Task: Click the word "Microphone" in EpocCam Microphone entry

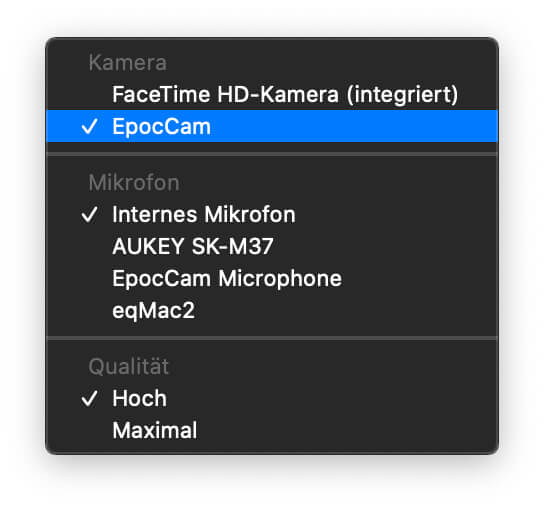Action: coord(280,279)
